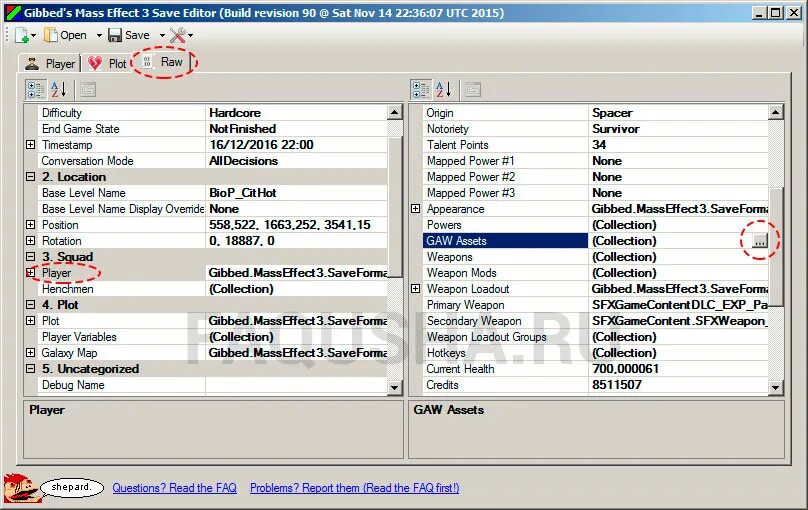Open the Questions? Read the FAQ link
The height and width of the screenshot is (510, 808).
coord(174,488)
